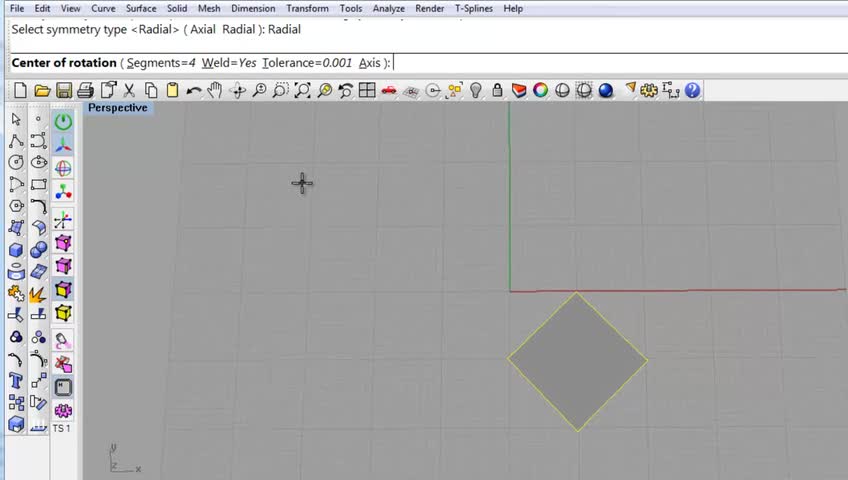Click the Explode icon
Image resolution: width=848 pixels, height=480 pixels.
(38, 294)
